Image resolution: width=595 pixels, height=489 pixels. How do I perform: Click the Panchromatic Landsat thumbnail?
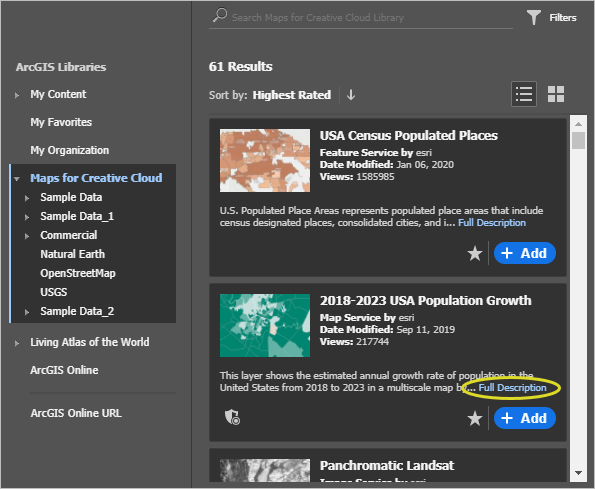(265, 470)
